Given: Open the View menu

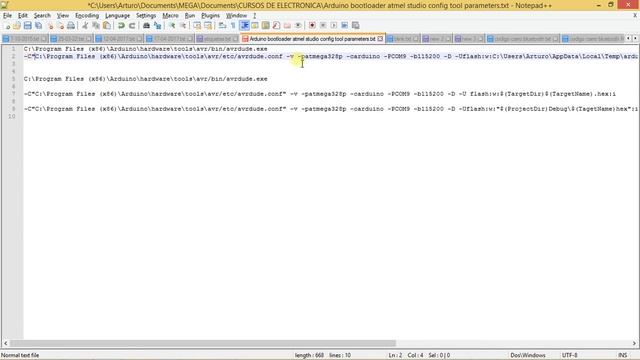Looking at the screenshot, I should click(62, 16).
